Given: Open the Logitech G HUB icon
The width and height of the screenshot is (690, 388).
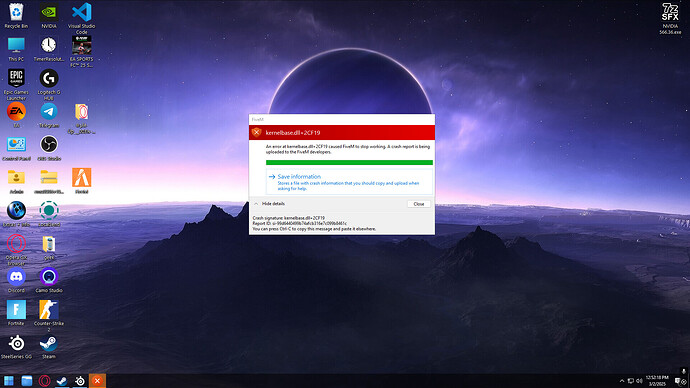Looking at the screenshot, I should (49, 84).
